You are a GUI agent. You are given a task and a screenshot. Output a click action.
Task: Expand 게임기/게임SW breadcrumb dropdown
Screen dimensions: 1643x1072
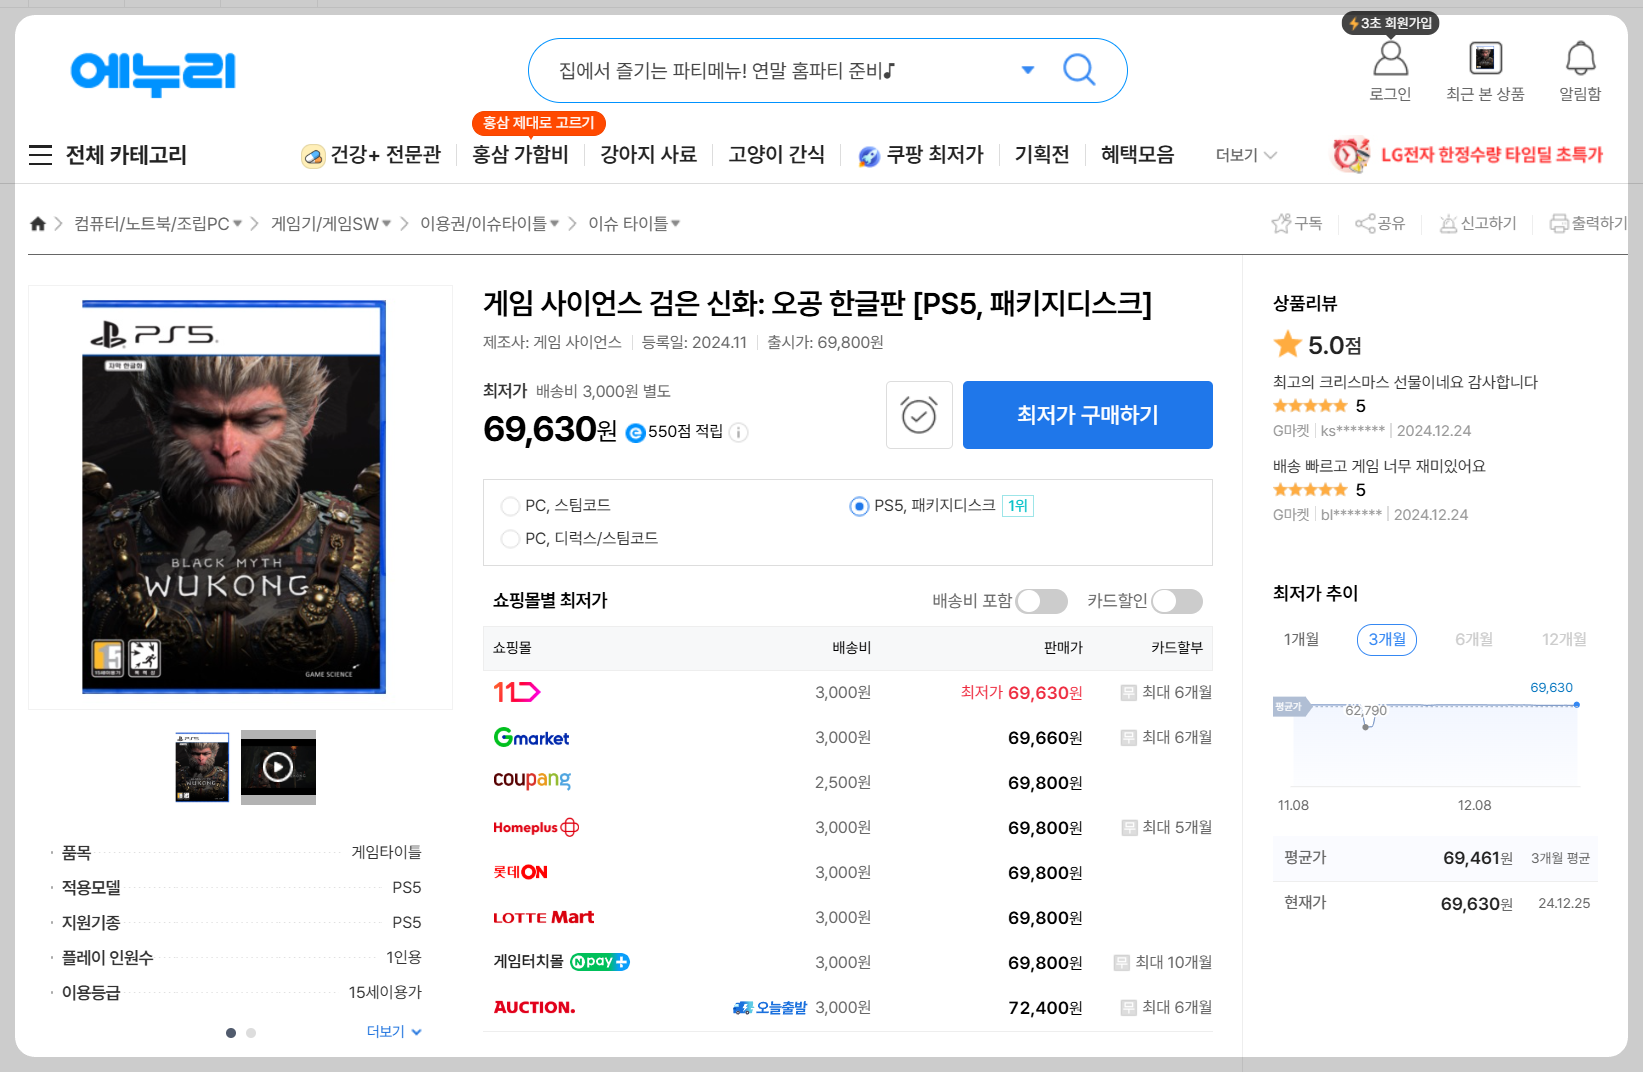coord(386,223)
